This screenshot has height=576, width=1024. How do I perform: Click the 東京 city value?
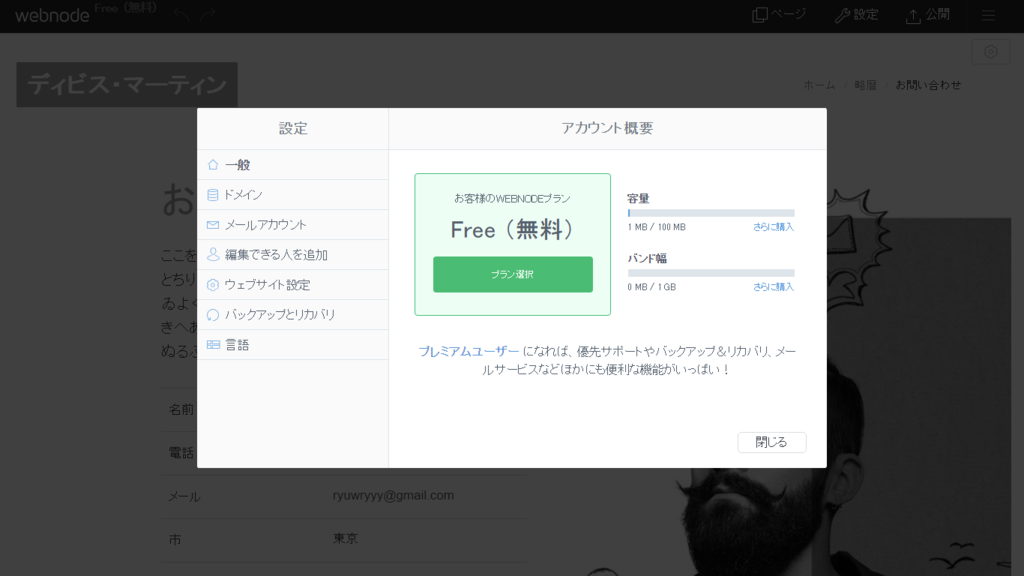(x=345, y=539)
